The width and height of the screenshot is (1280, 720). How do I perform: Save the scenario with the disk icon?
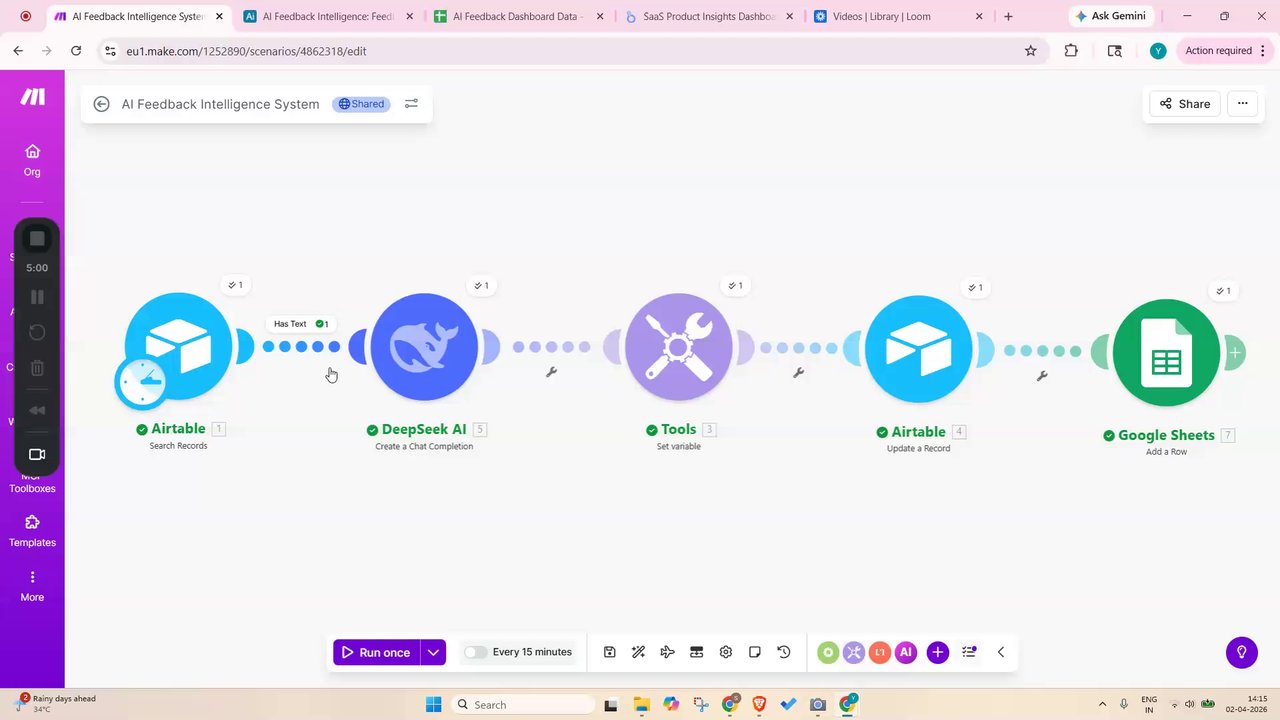(x=609, y=652)
